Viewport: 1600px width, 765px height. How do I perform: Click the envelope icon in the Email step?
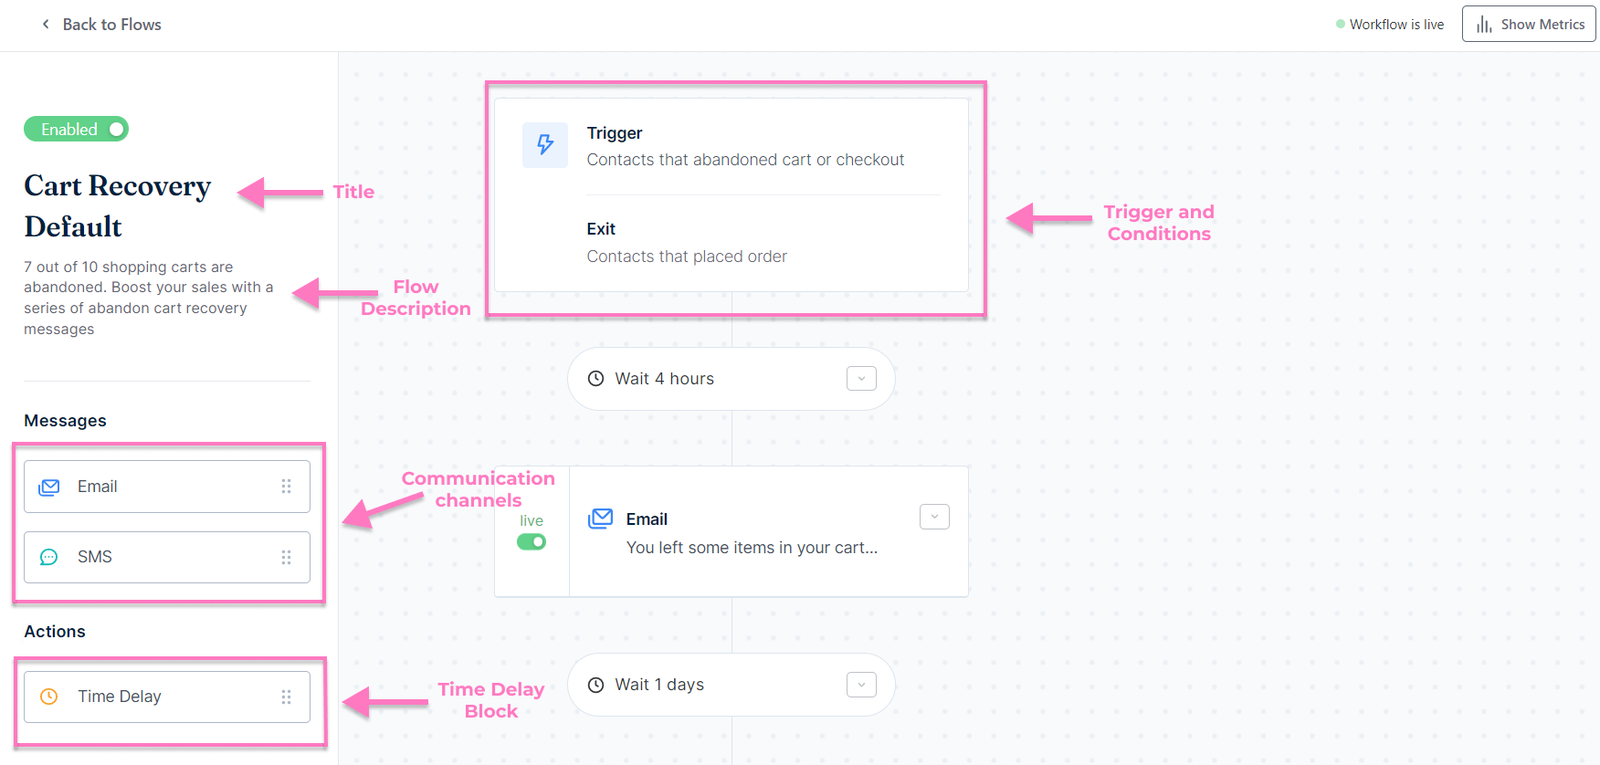point(601,519)
